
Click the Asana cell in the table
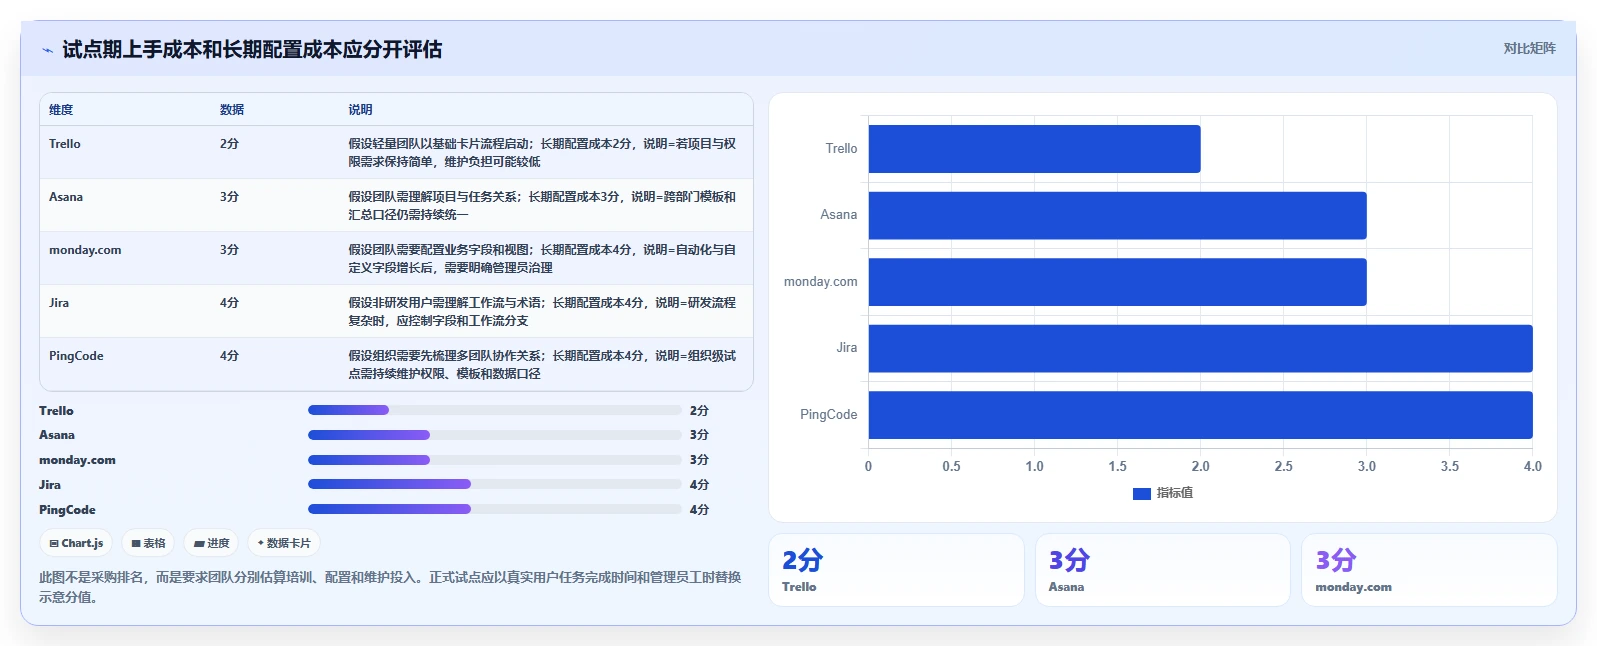click(66, 197)
